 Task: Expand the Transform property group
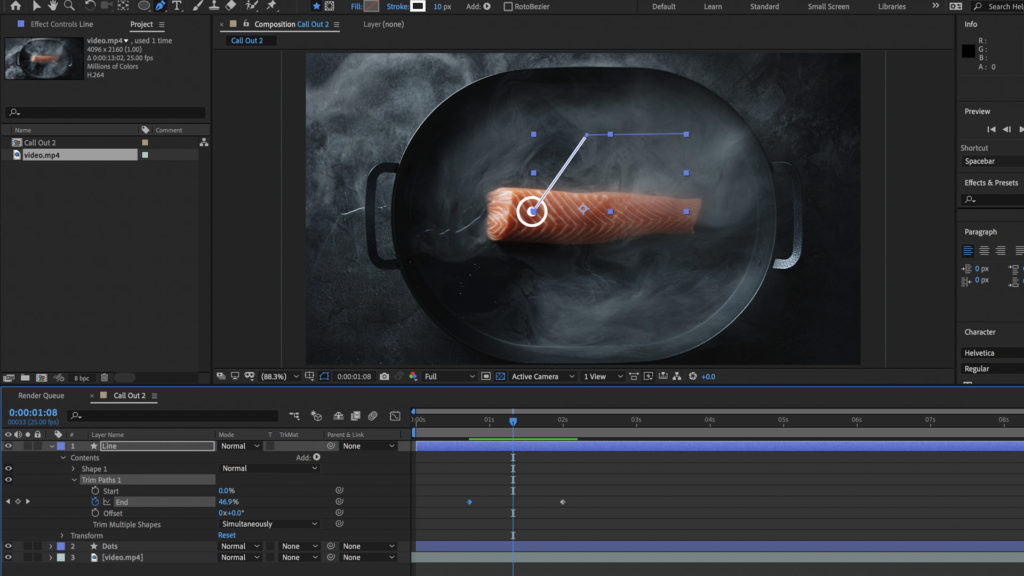[61, 535]
